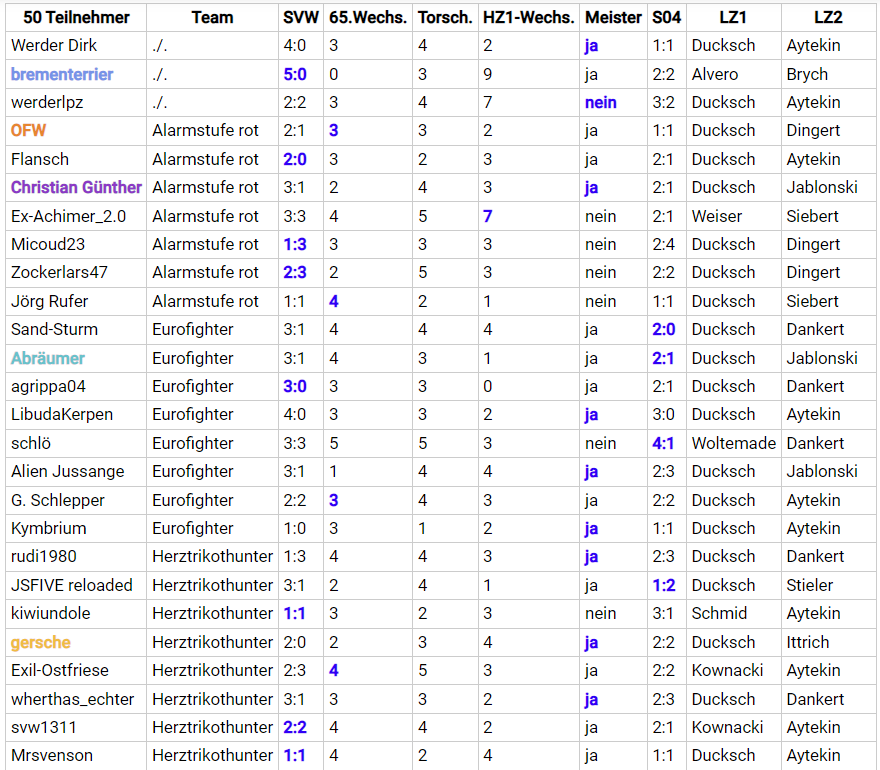Click the 'Meister' column header
Viewport: 880px width, 770px height.
tap(613, 17)
